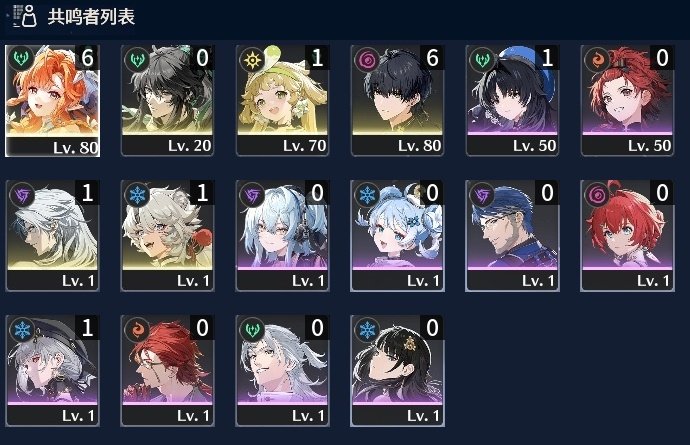Click the pink havoc swirl icon on black-haired male
Screen dimensions: 690x445
click(367, 59)
